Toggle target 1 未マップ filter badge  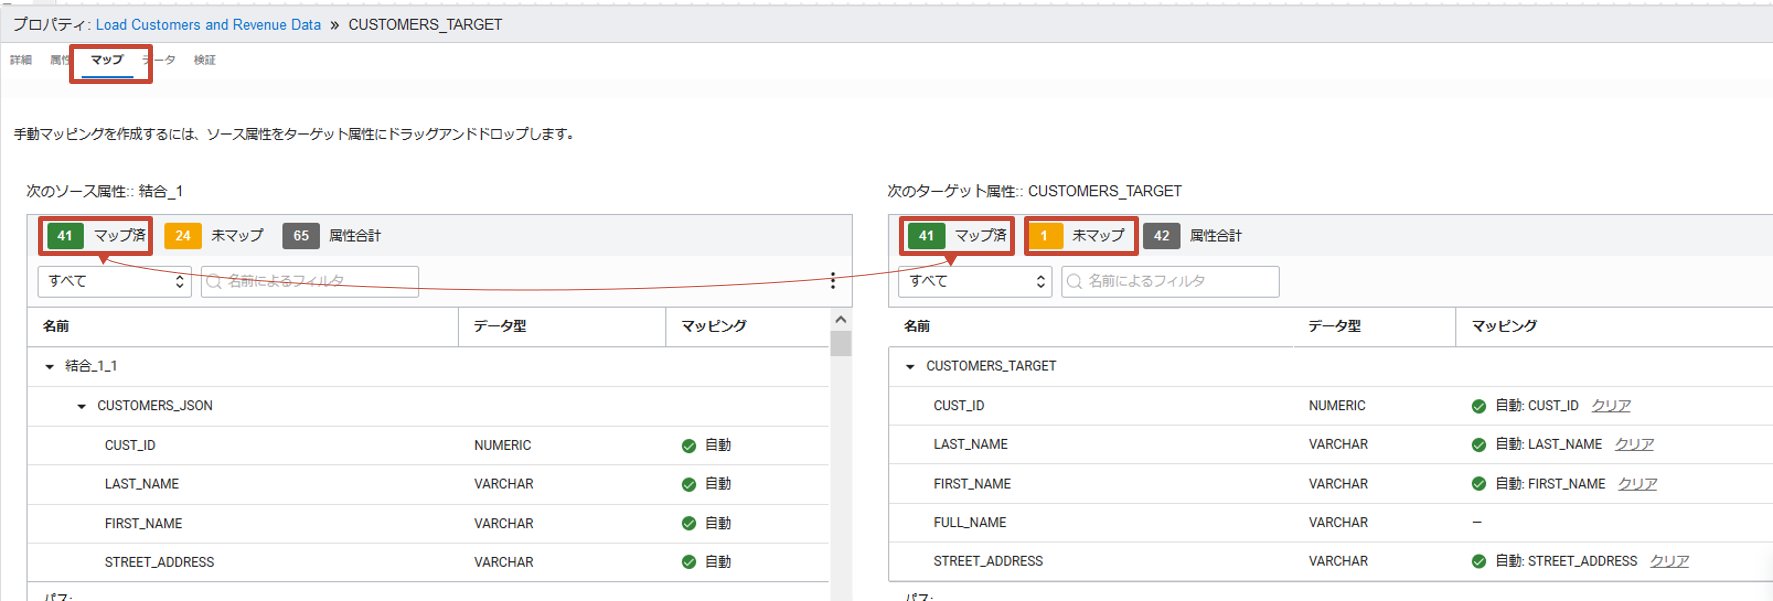pos(1080,236)
